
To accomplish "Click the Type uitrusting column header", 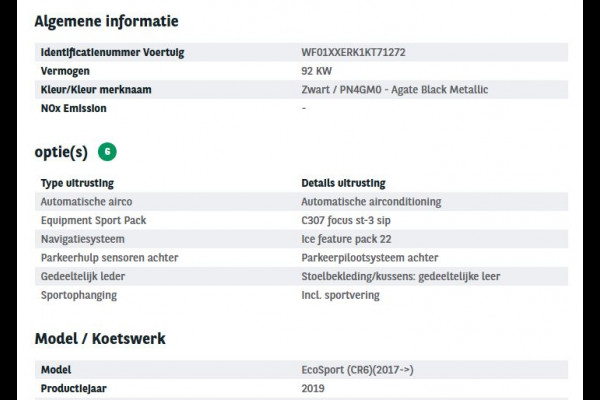I will pyautogui.click(x=77, y=183).
